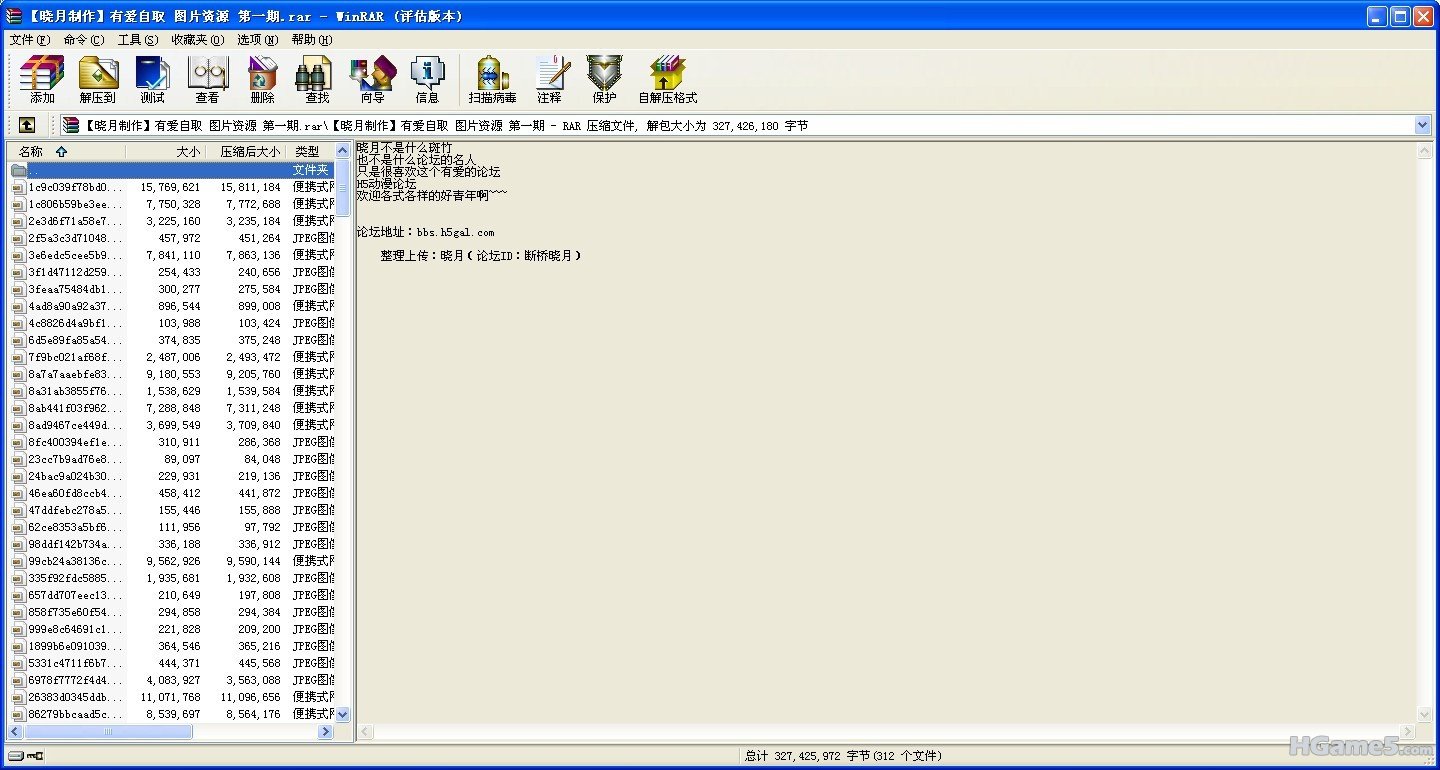Run the 测试 (Test) archive tool
1440x770 pixels.
[152, 80]
